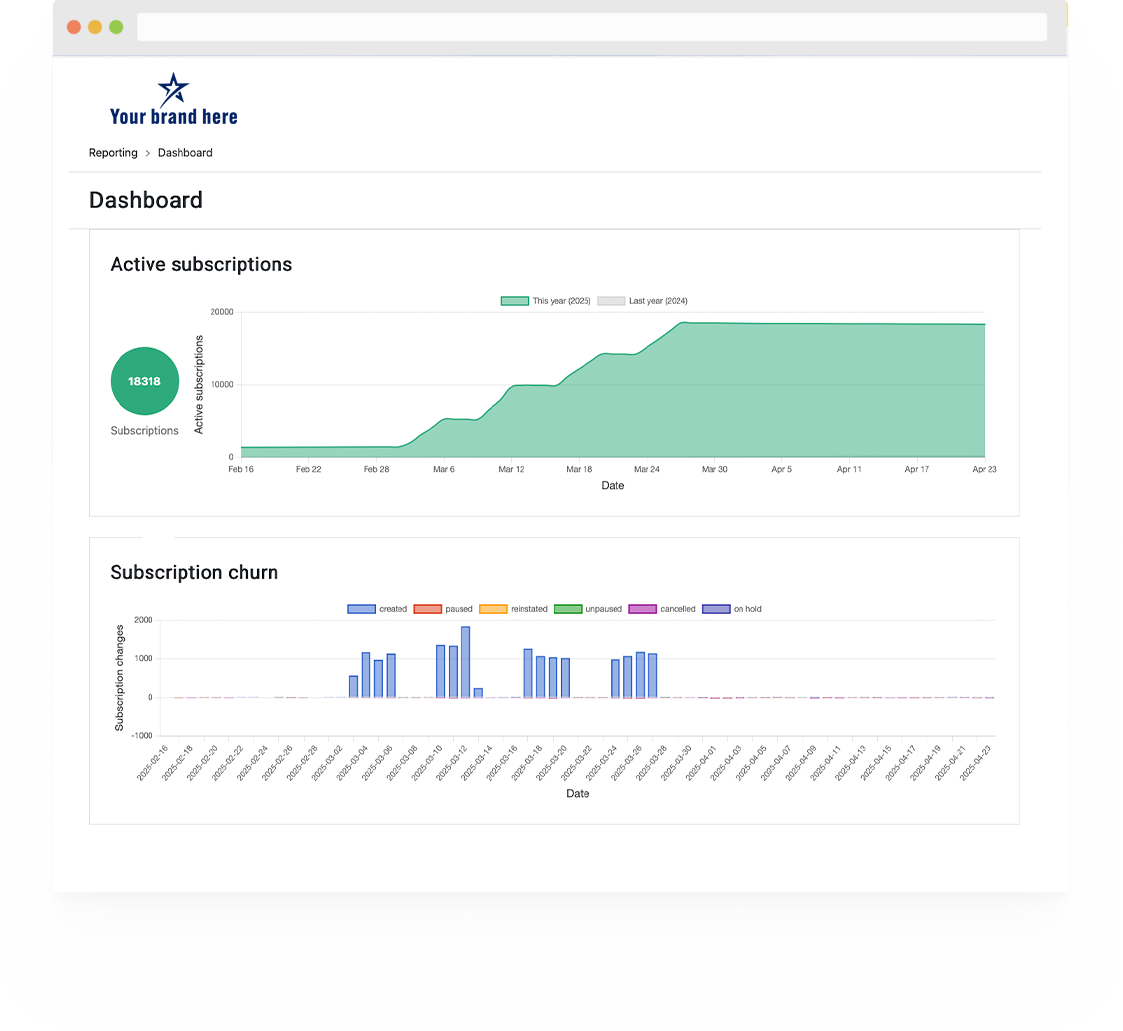The image size is (1123, 1031).
Task: Click the '2000' churn y-axis value
Action: (143, 620)
